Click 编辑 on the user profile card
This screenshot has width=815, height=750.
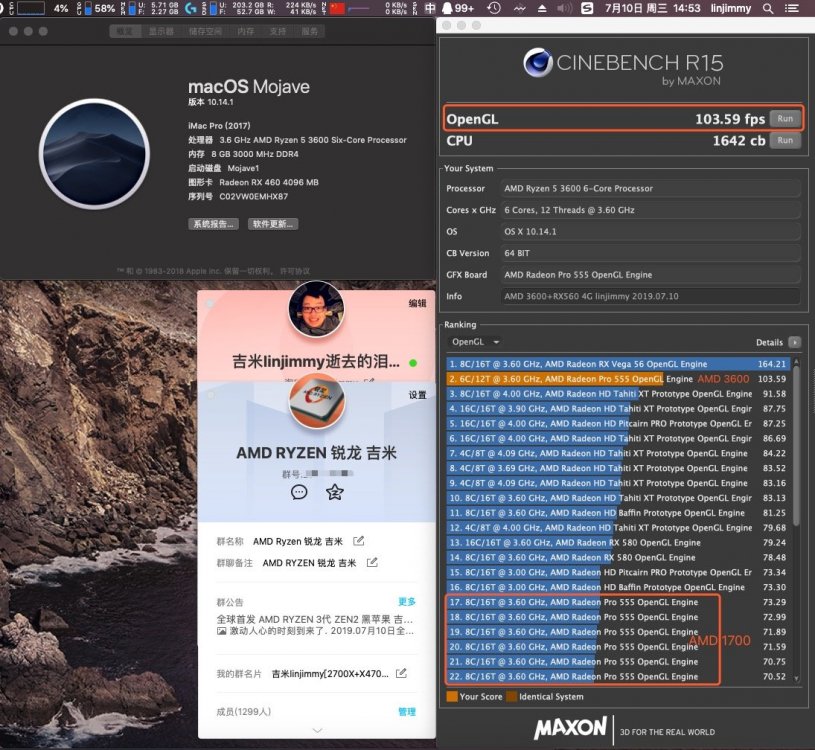pyautogui.click(x=417, y=303)
